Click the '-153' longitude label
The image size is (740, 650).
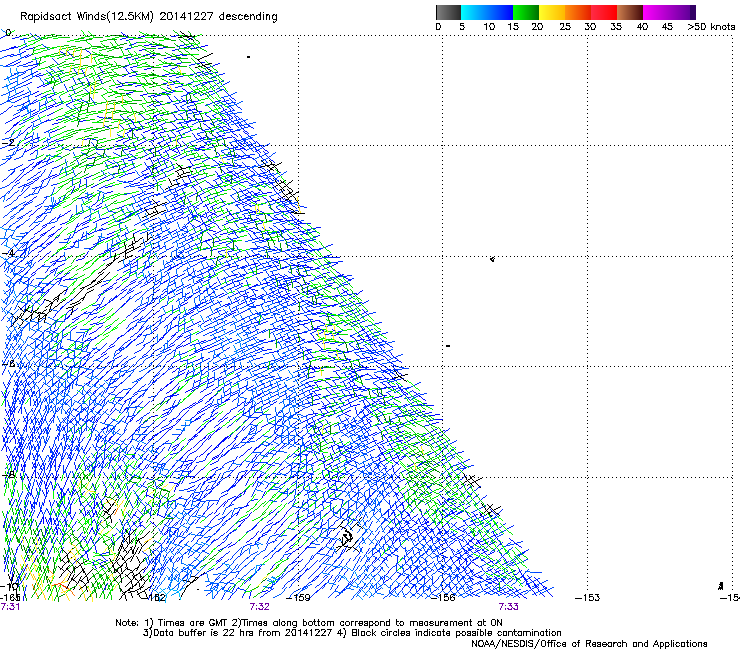tap(588, 598)
